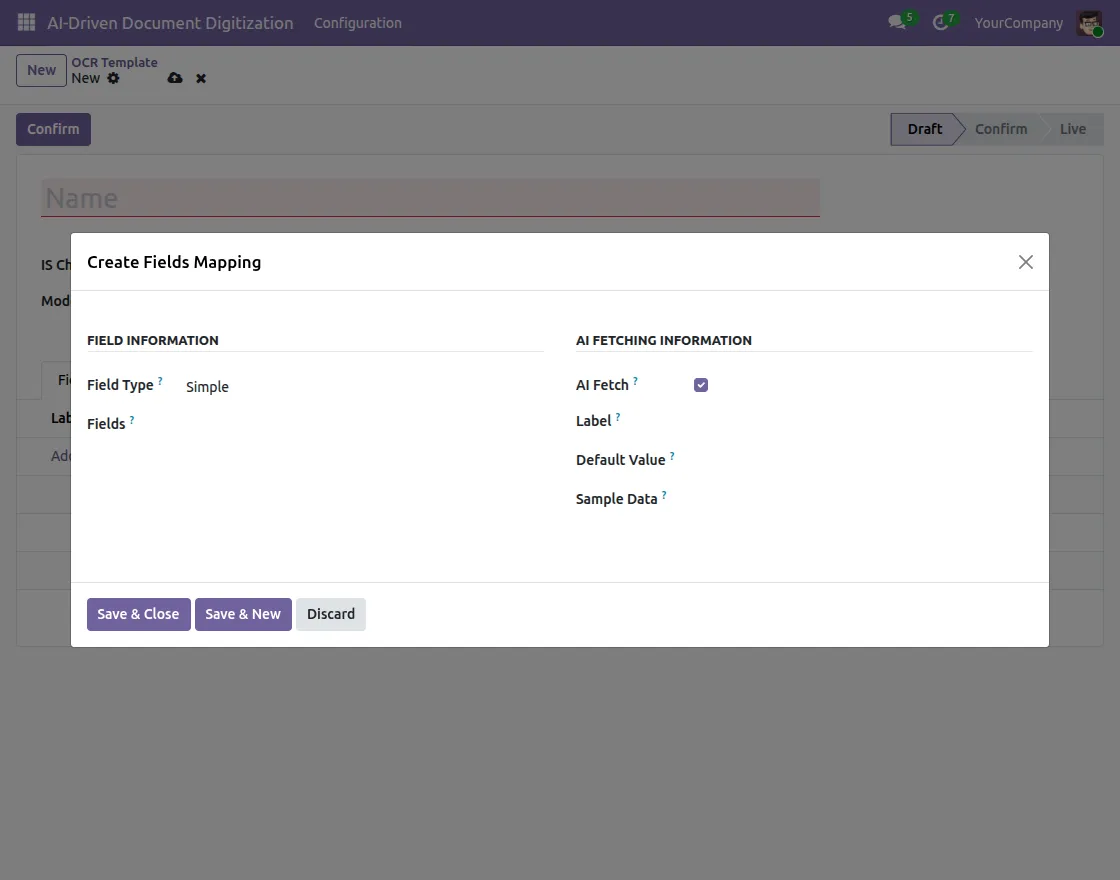Click the Sample Data input field
Screen dimensions: 1120x880
[862, 499]
